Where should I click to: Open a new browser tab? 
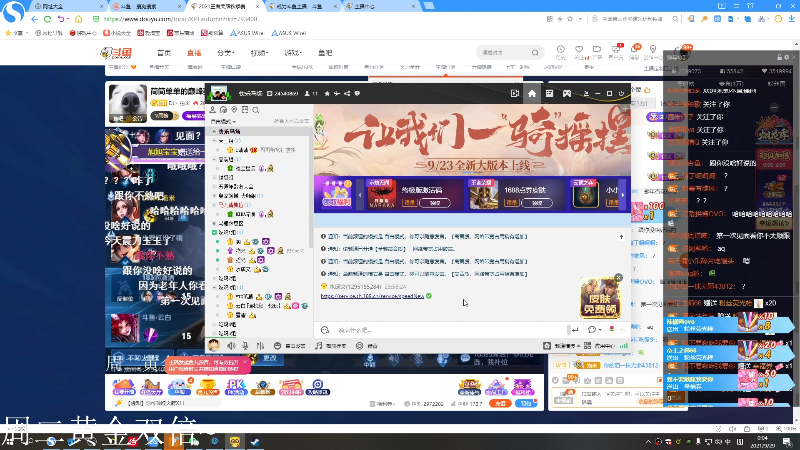pos(430,6)
